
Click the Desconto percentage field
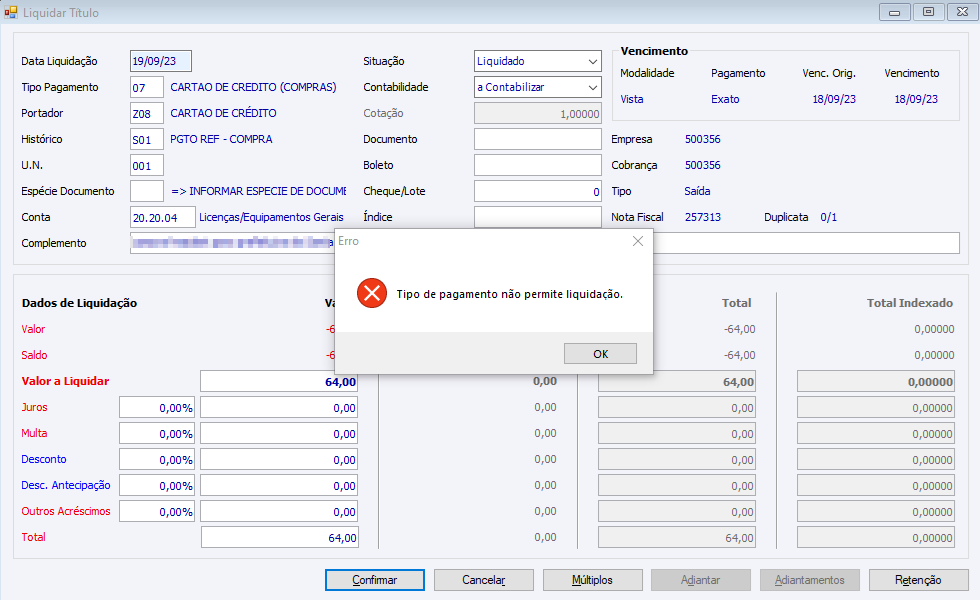(x=157, y=459)
